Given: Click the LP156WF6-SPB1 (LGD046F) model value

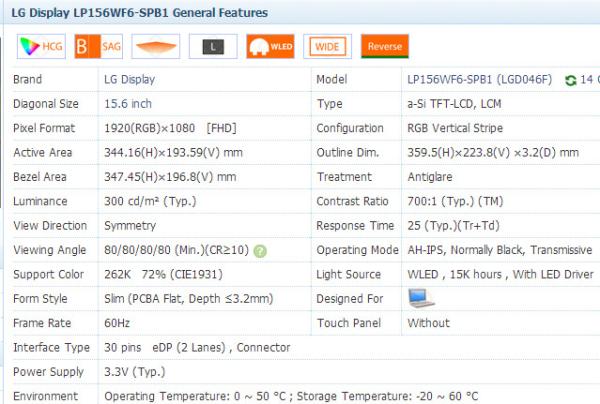Looking at the screenshot, I should click(x=479, y=80).
